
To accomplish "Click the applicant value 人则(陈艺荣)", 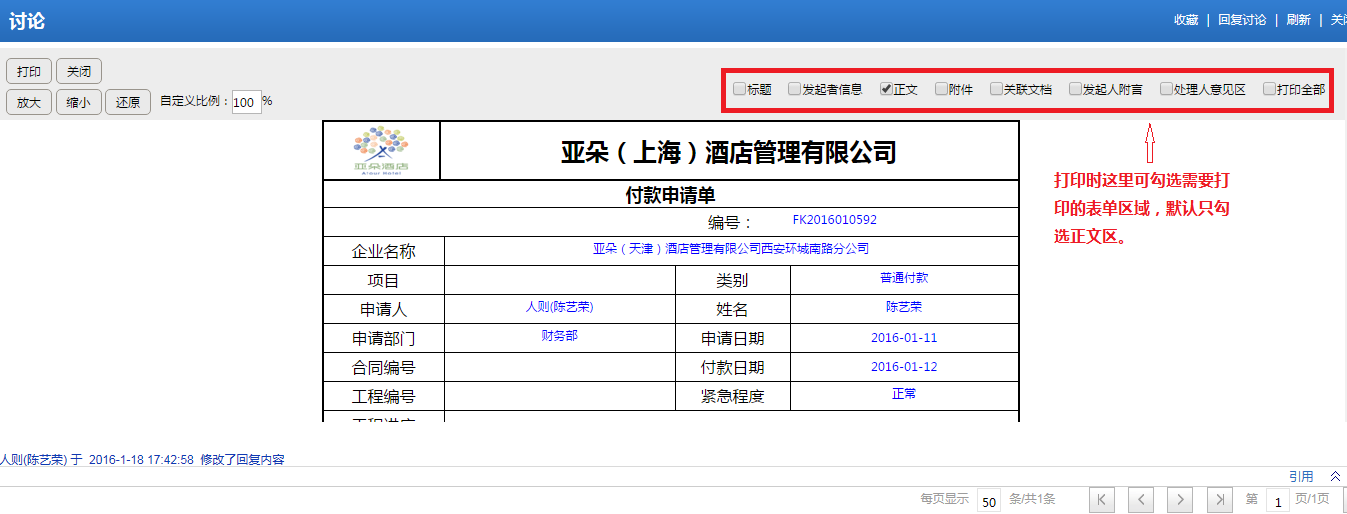I will point(559,306).
